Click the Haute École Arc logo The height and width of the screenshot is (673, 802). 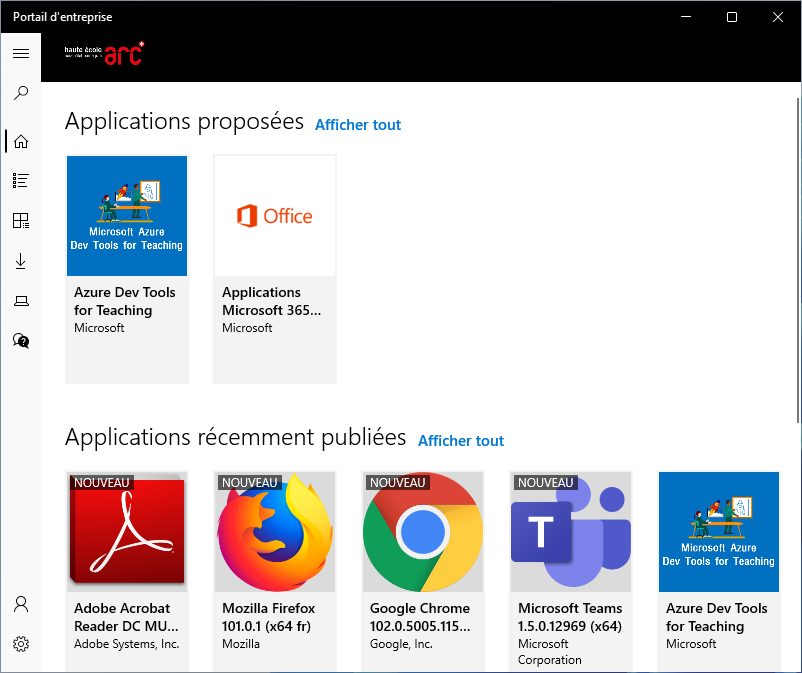tap(104, 54)
